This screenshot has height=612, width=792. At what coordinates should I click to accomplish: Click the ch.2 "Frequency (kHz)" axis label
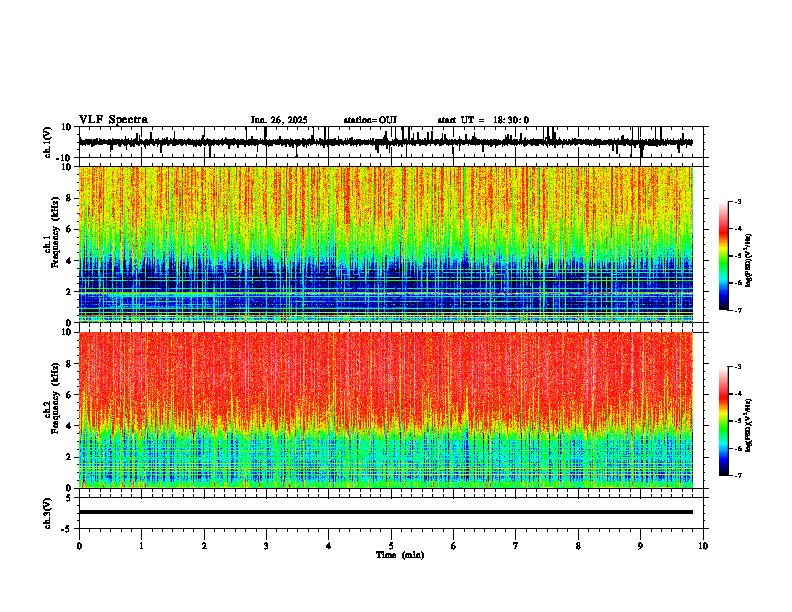55,398
